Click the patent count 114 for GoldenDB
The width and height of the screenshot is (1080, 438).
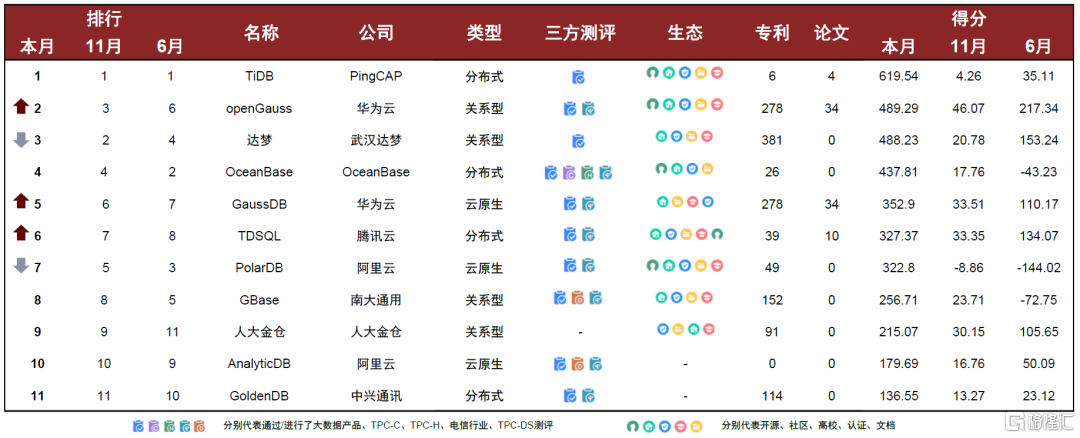click(772, 396)
